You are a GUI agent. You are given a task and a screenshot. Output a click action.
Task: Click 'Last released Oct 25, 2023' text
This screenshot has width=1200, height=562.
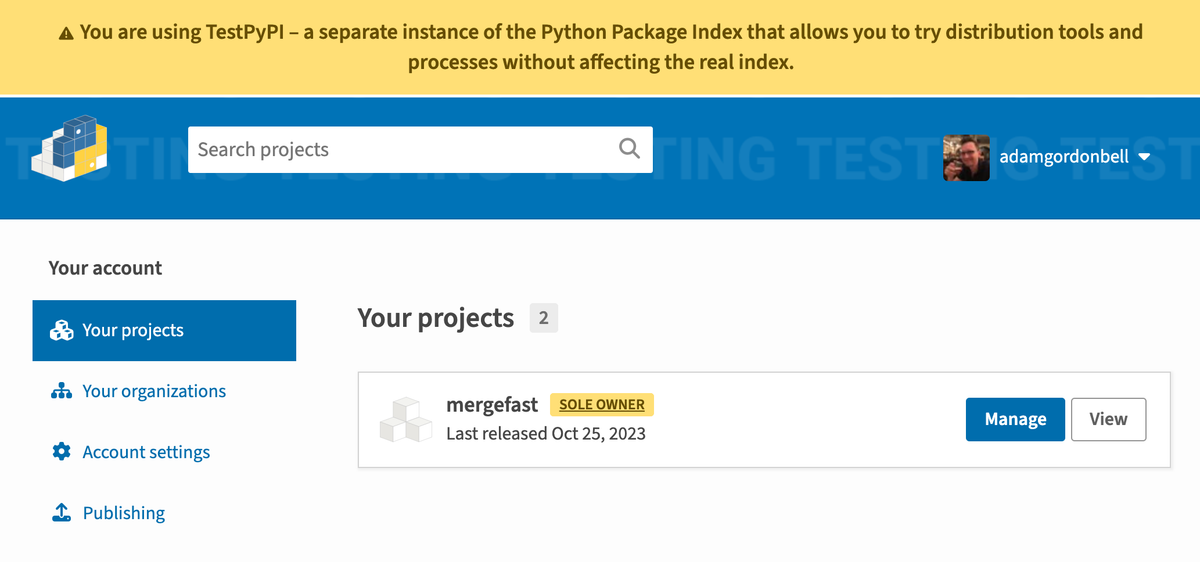(546, 434)
